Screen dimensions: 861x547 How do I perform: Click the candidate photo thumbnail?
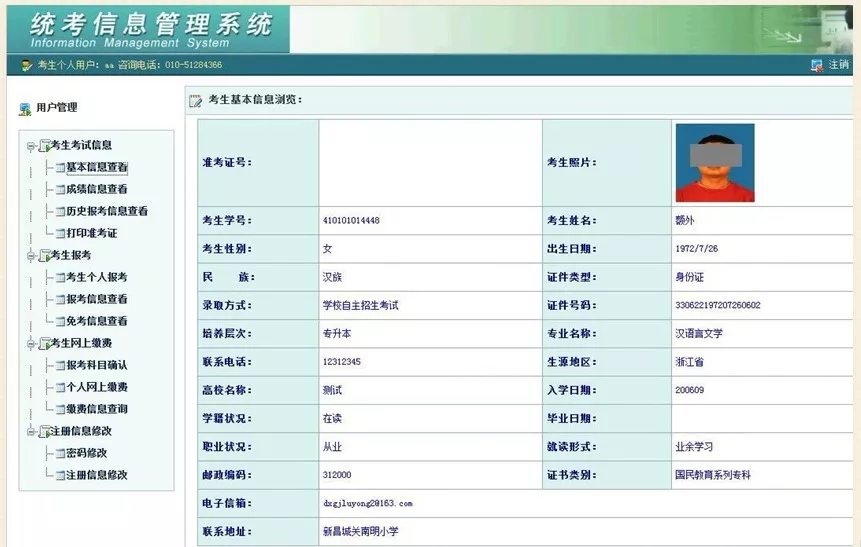[x=715, y=163]
